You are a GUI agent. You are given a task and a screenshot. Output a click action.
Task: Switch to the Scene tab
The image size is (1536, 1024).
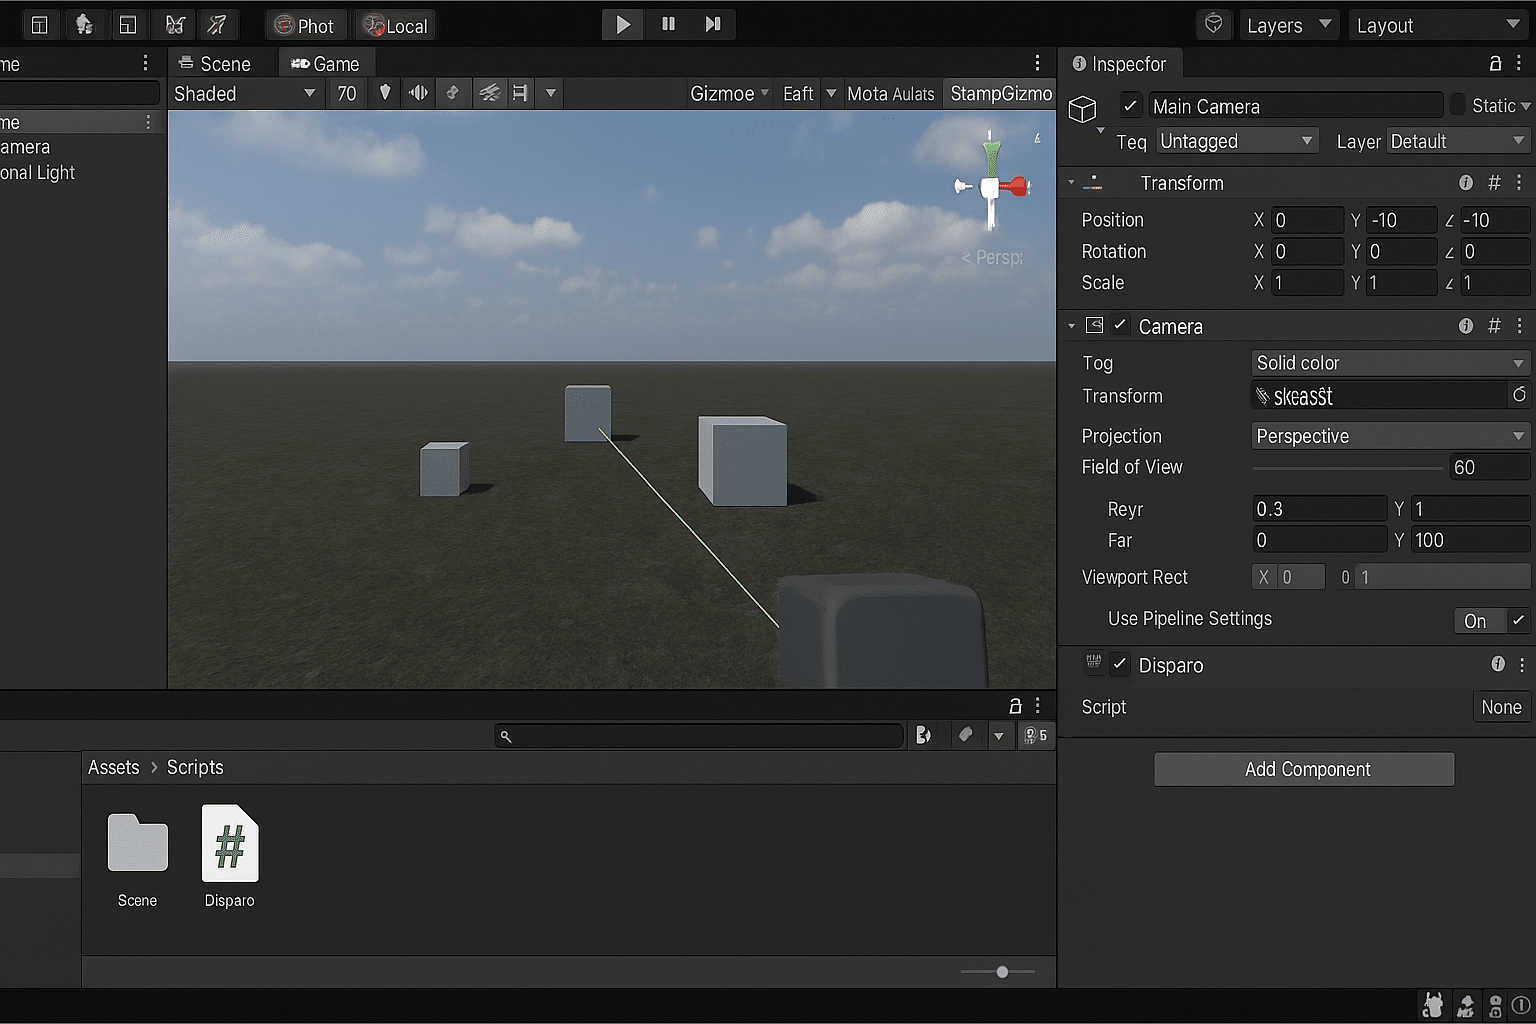pos(221,62)
